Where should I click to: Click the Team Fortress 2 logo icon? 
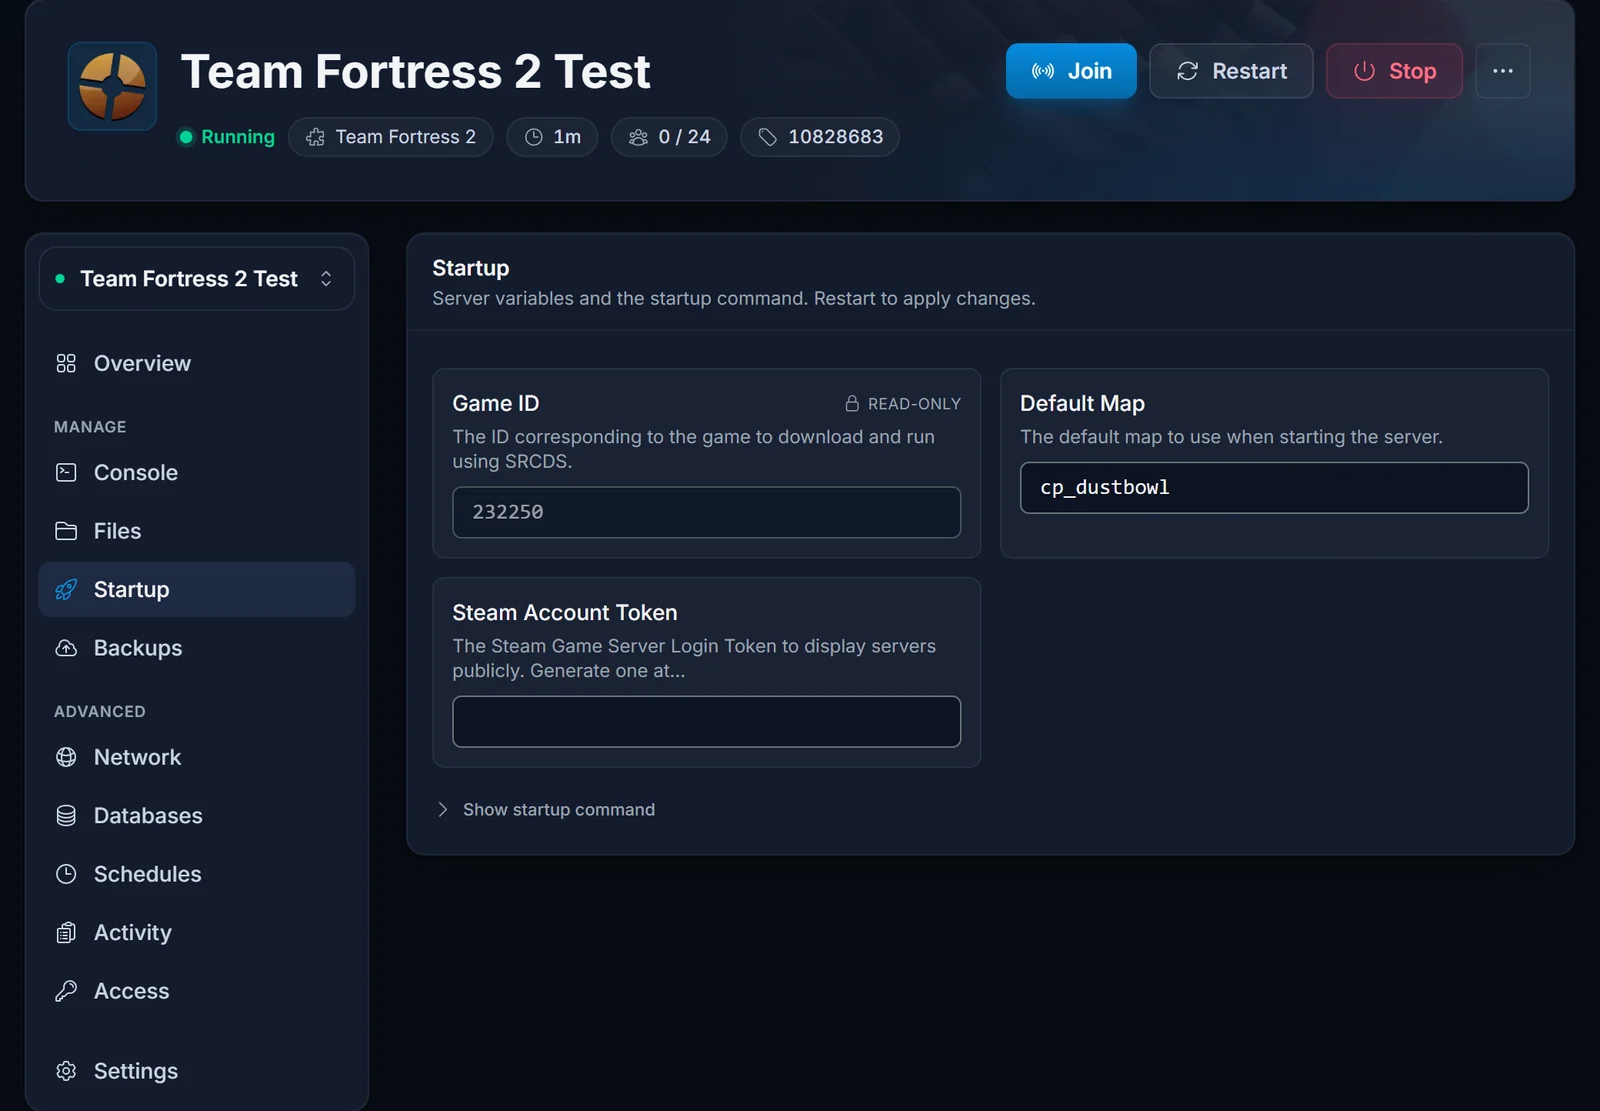point(112,86)
